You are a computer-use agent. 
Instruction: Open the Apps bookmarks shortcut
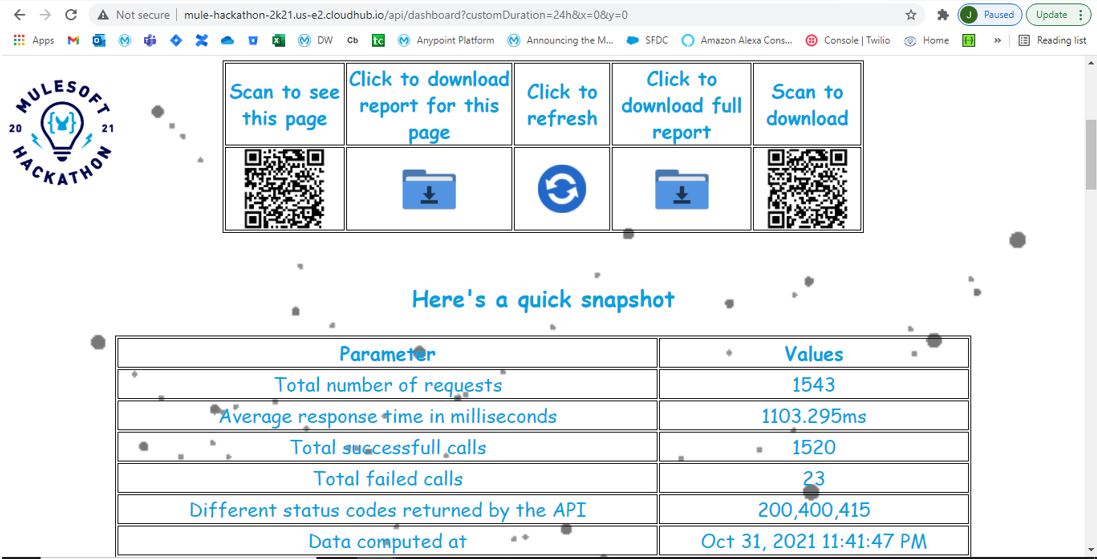point(34,41)
